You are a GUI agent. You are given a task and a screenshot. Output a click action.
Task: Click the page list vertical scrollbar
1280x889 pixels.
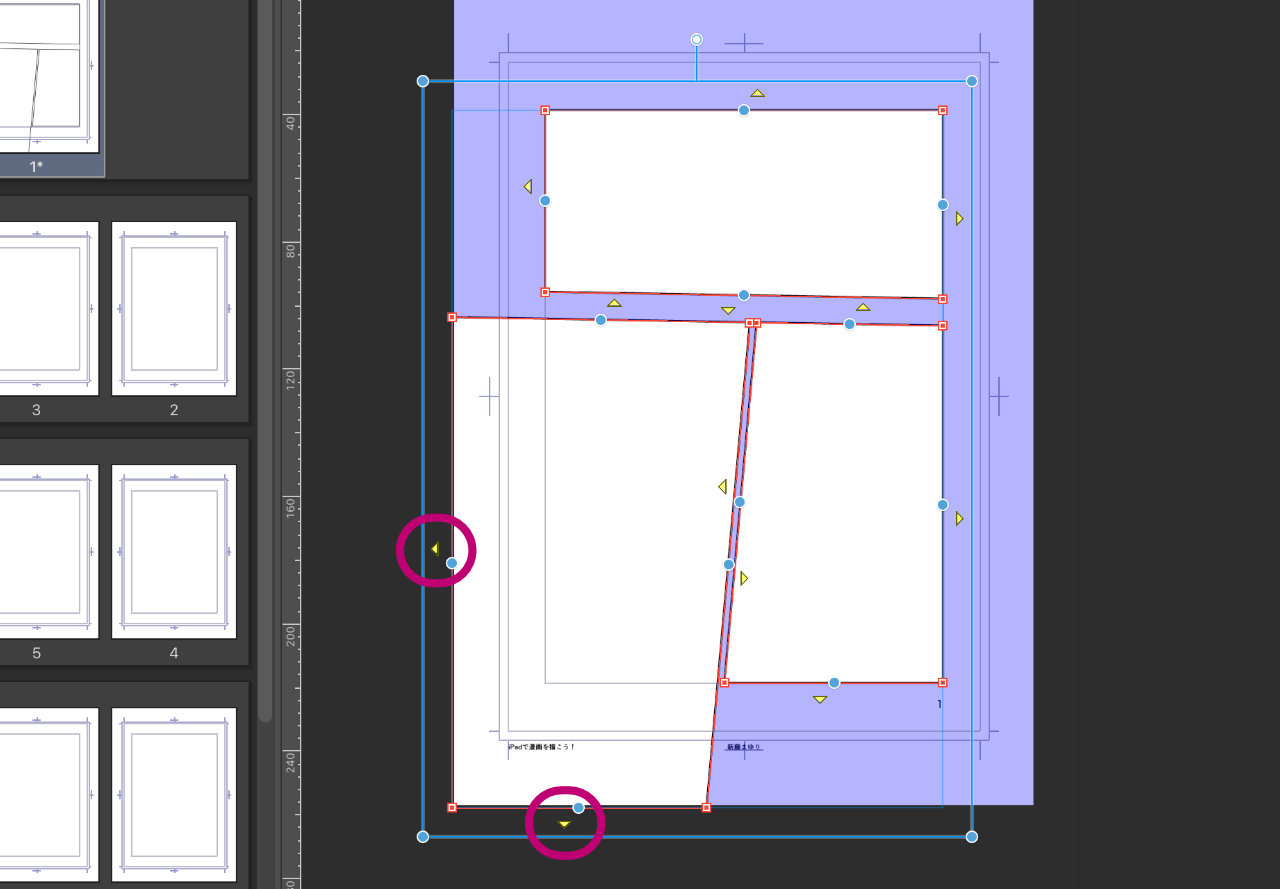tap(265, 400)
